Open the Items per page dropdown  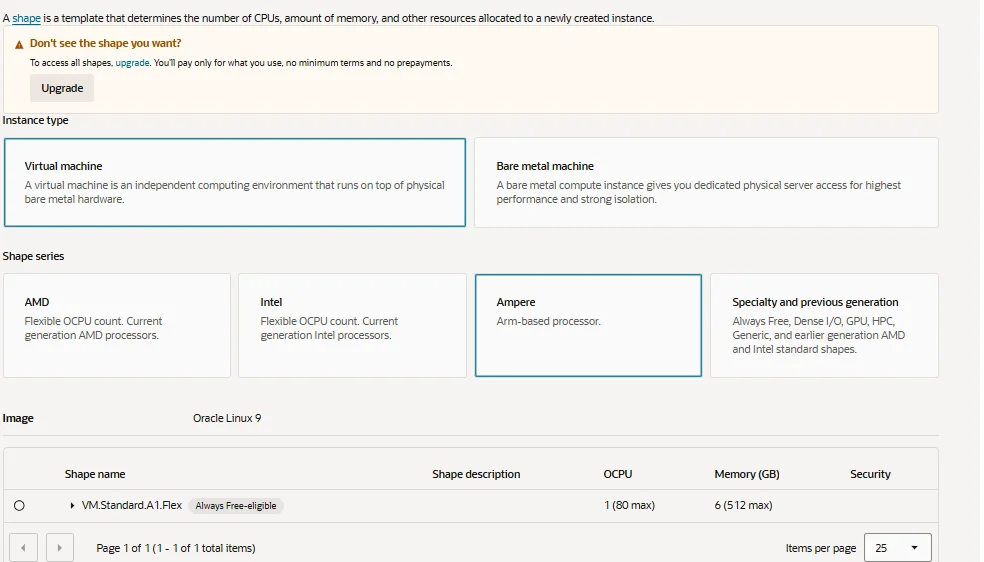tap(897, 548)
